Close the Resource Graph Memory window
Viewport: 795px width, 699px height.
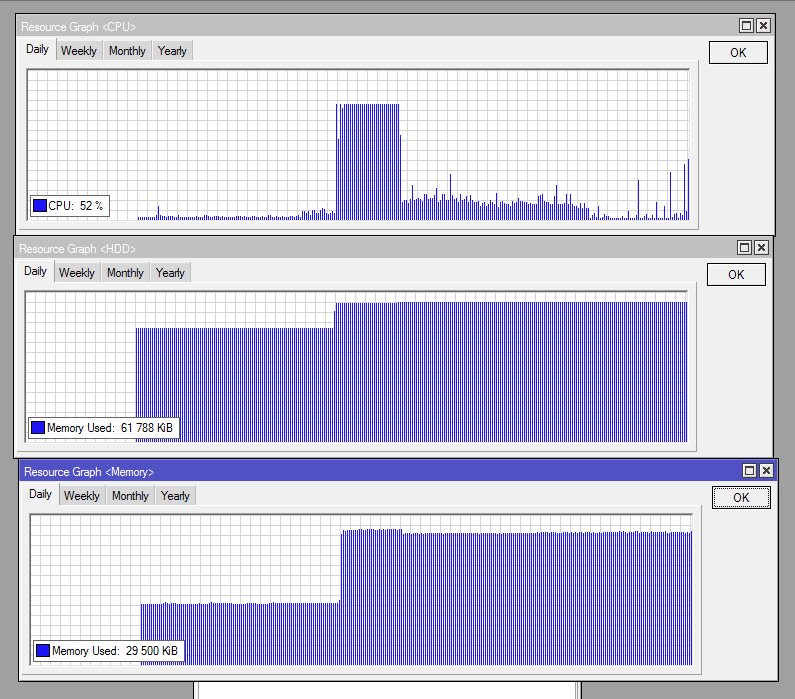tap(766, 471)
